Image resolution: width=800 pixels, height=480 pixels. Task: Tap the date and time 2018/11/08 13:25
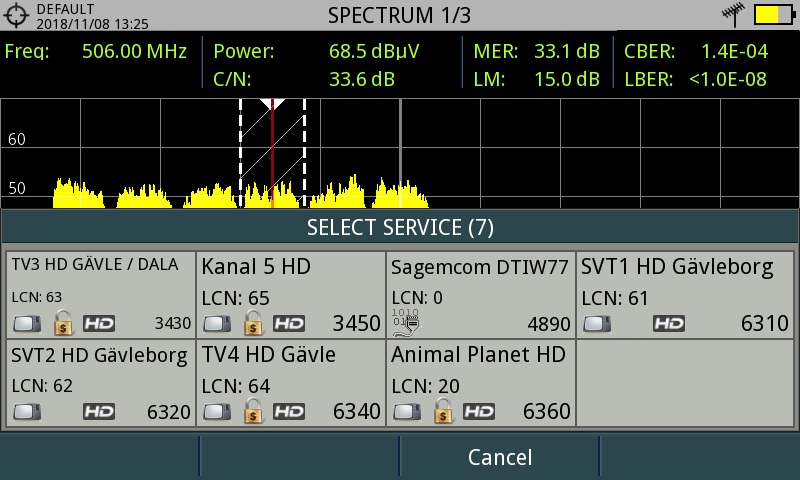tap(92, 24)
